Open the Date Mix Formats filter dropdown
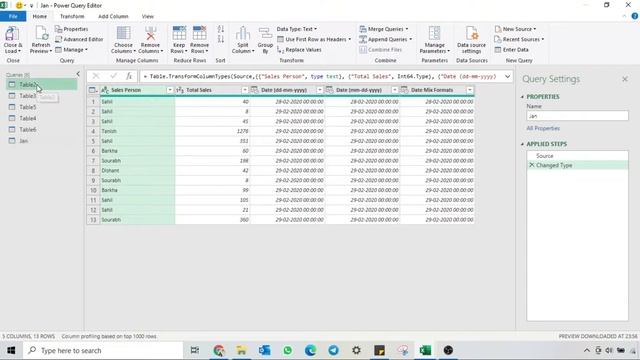 click(x=470, y=90)
